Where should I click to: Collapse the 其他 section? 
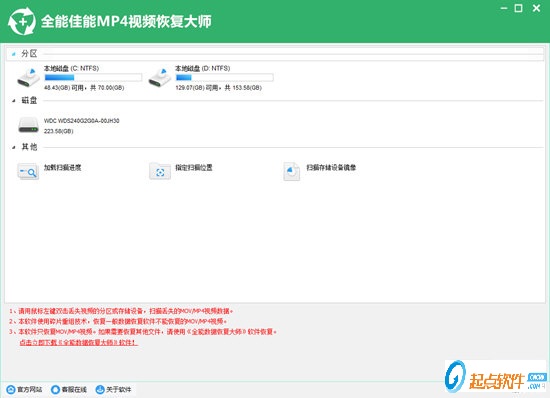(x=14, y=147)
